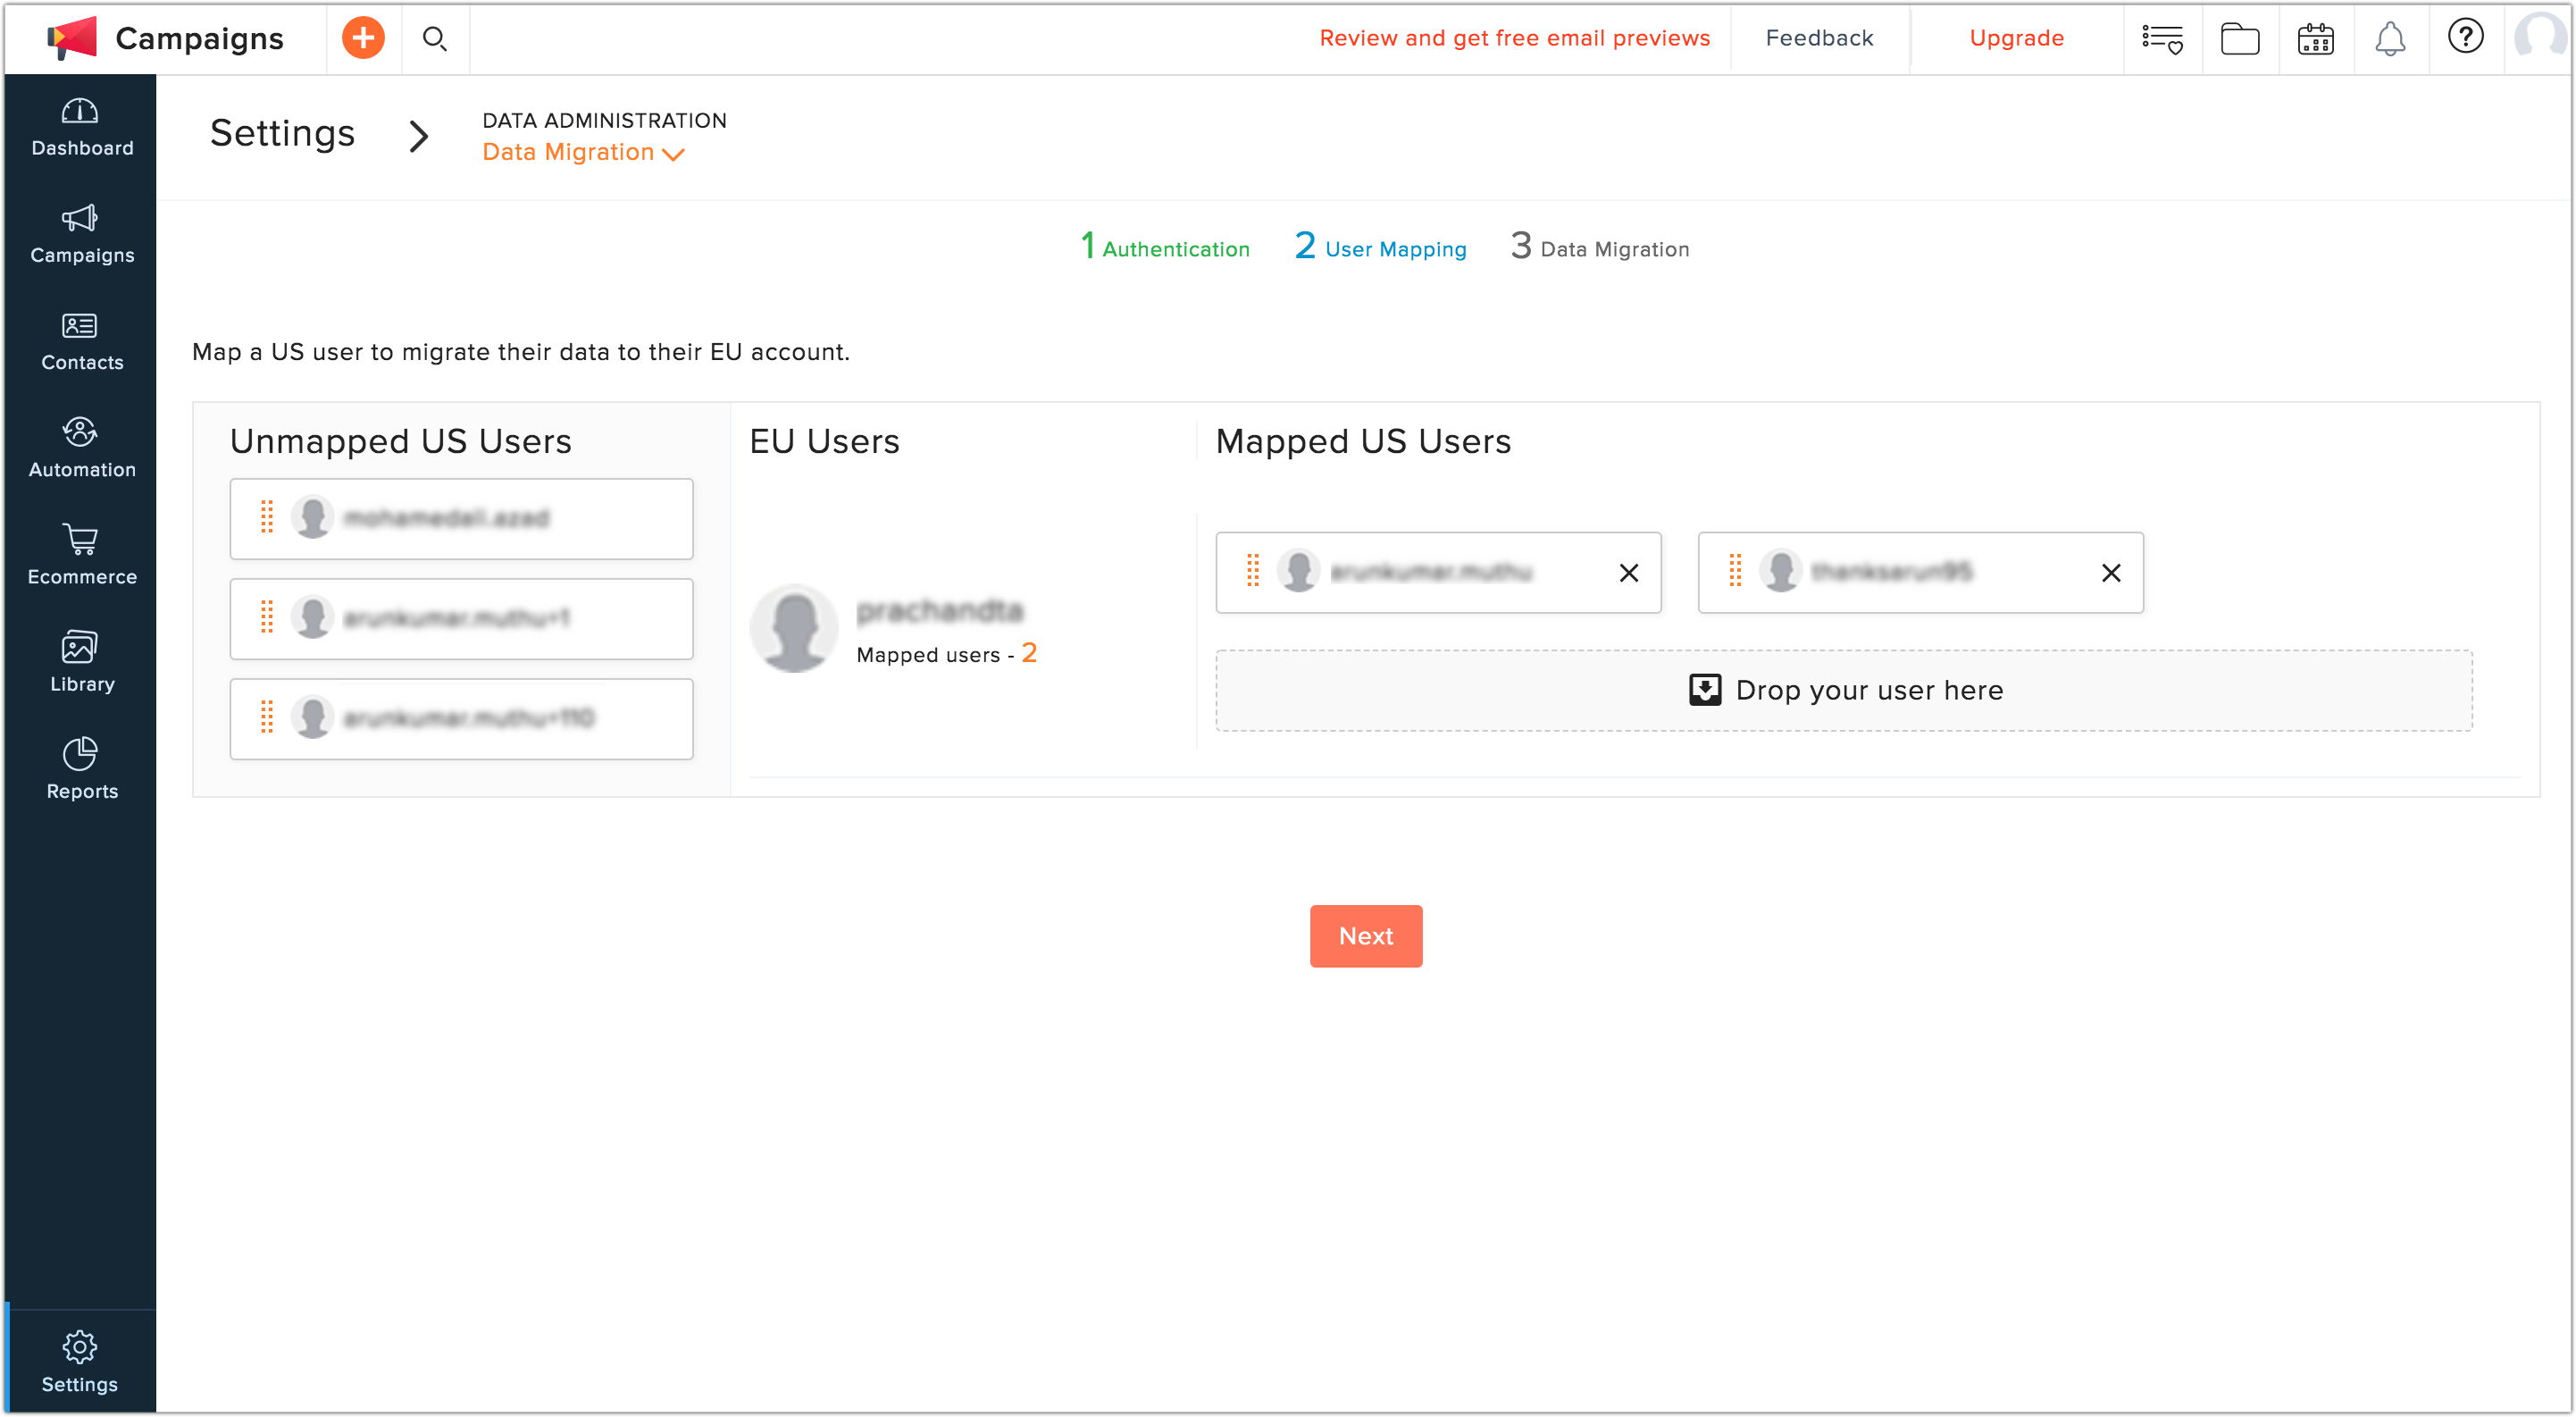Open the notifications bell icon
The height and width of the screenshot is (1417, 2576).
[2390, 39]
